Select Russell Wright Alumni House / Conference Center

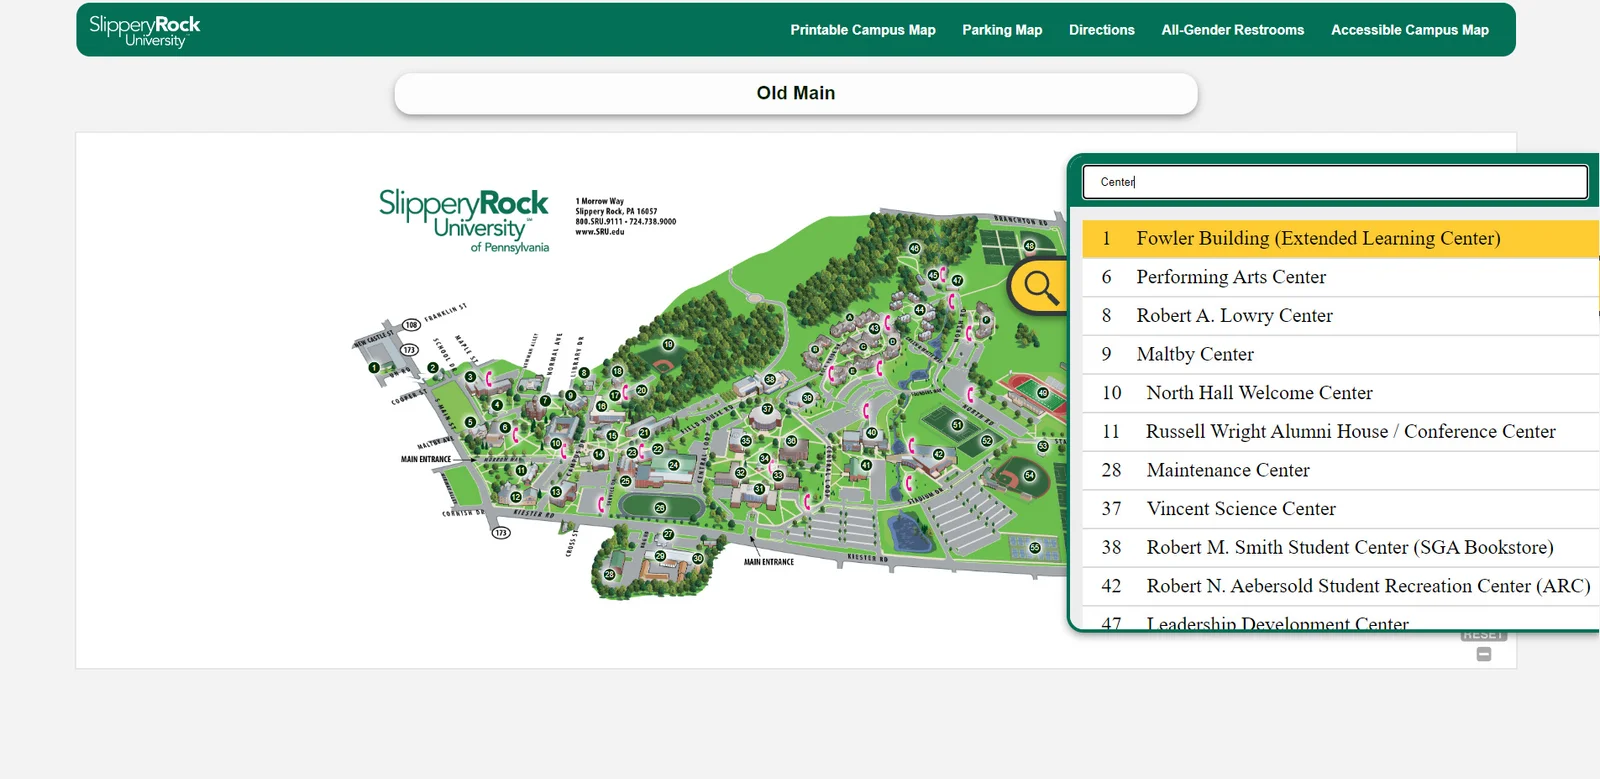point(1340,432)
